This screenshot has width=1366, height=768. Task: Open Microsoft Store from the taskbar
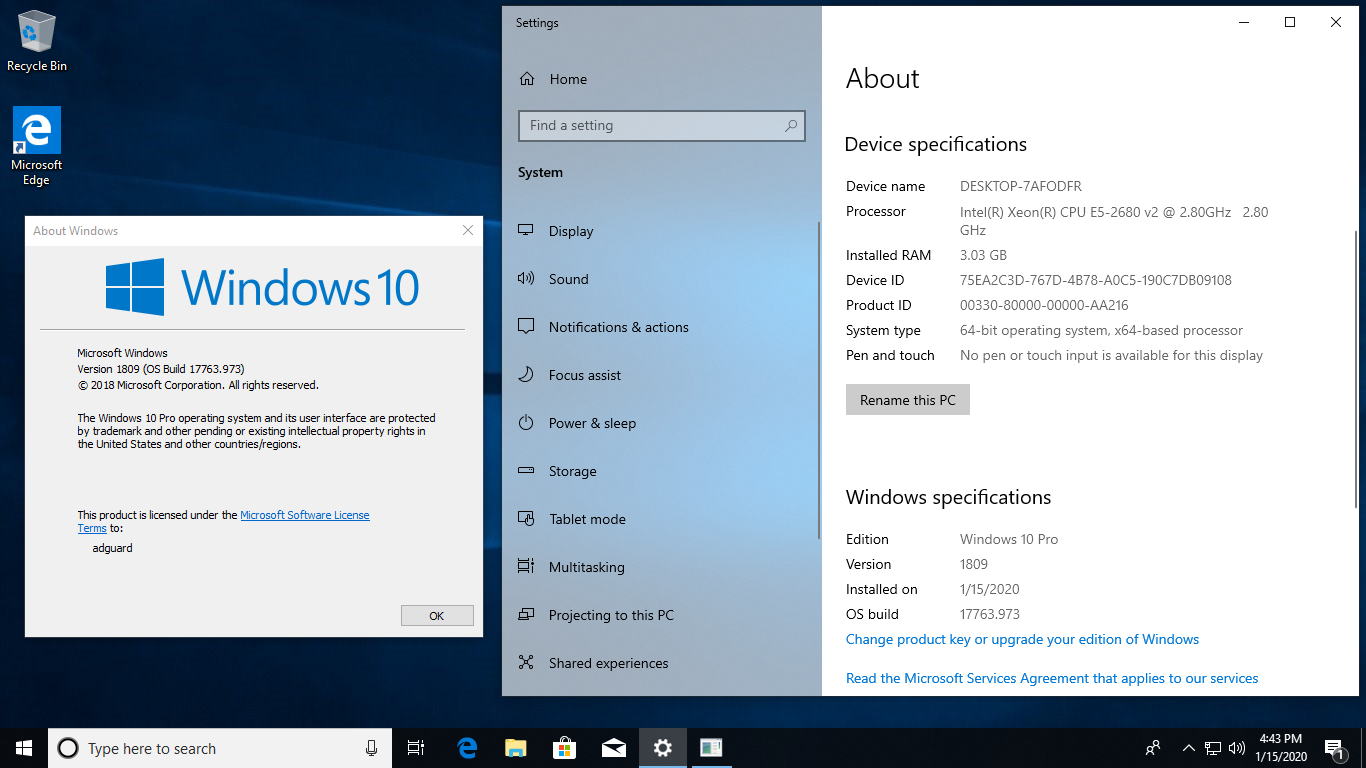pos(565,748)
